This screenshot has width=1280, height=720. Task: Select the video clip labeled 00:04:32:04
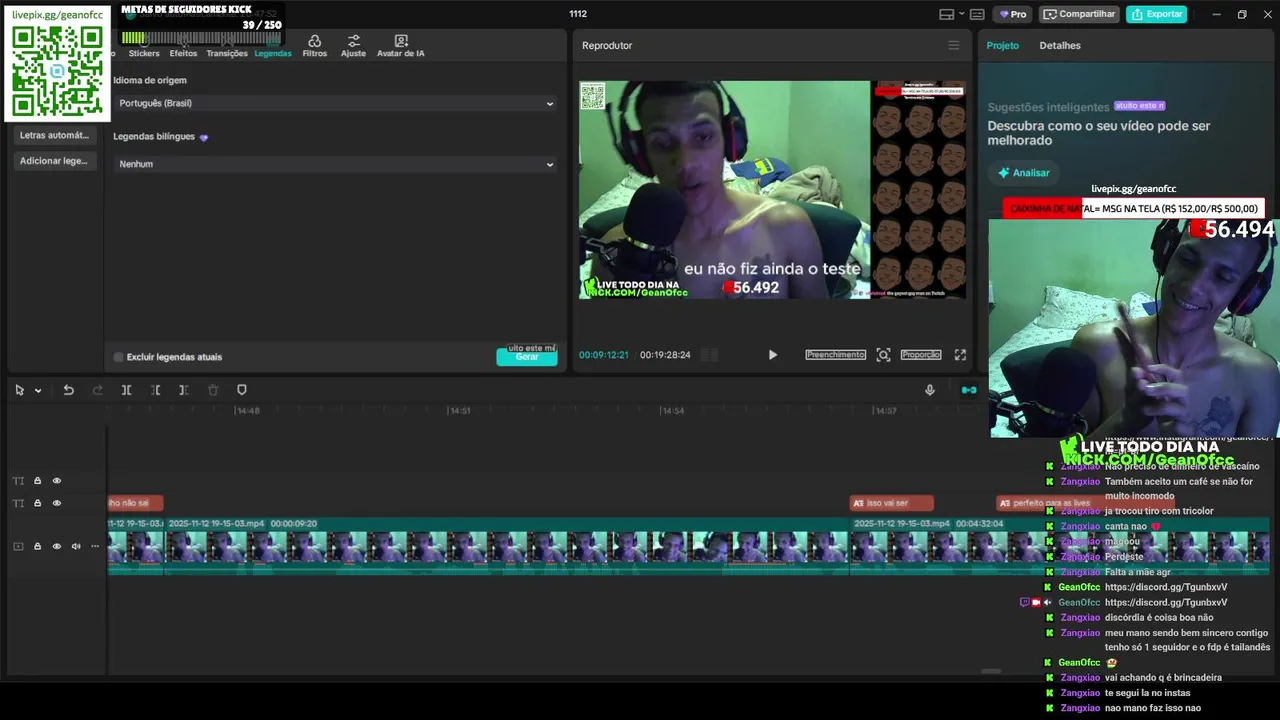pos(1059,546)
